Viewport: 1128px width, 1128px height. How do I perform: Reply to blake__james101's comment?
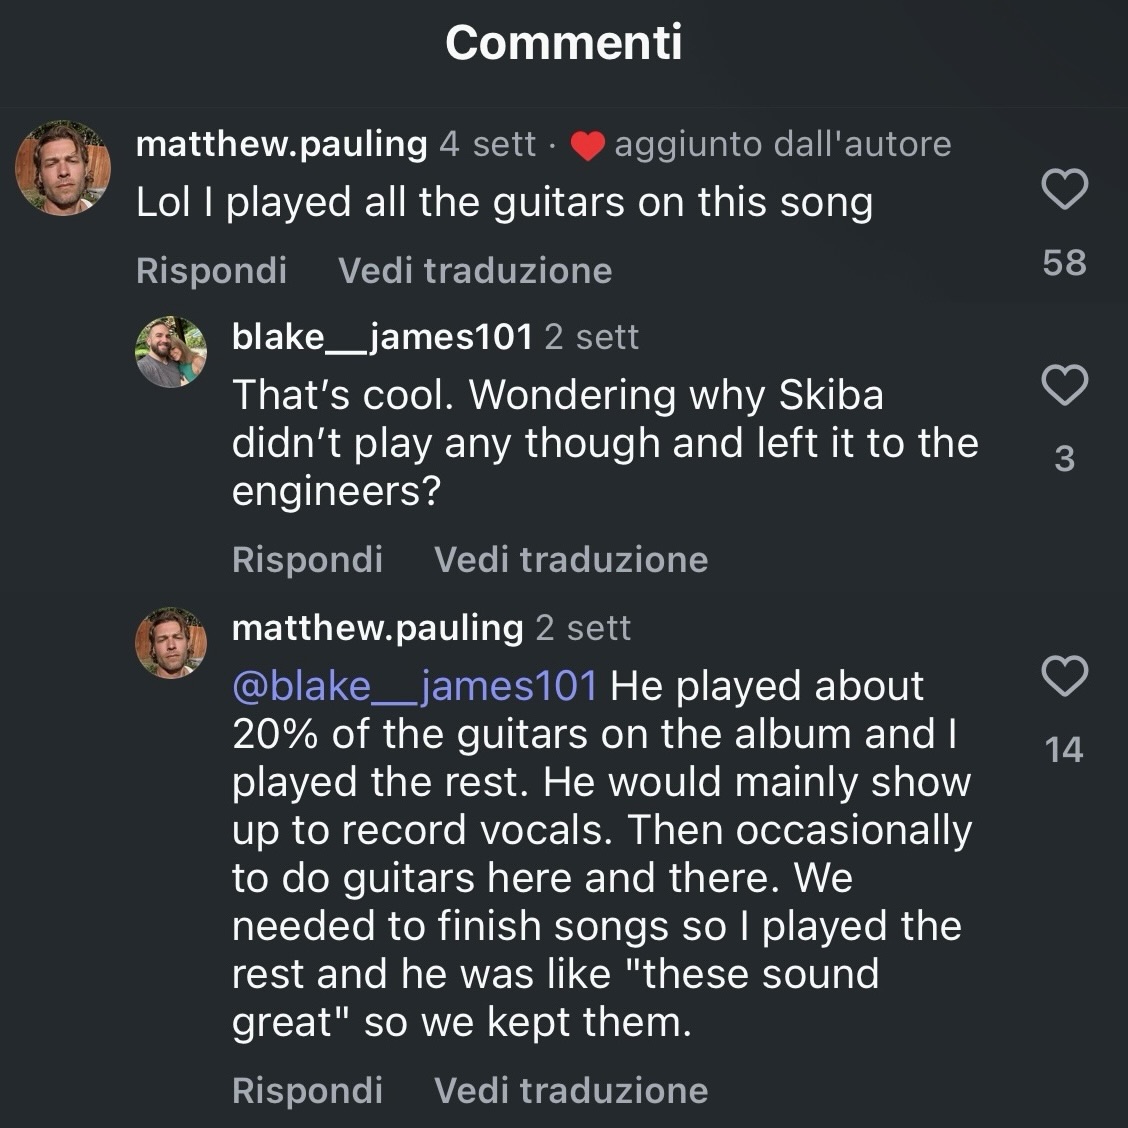pos(307,559)
